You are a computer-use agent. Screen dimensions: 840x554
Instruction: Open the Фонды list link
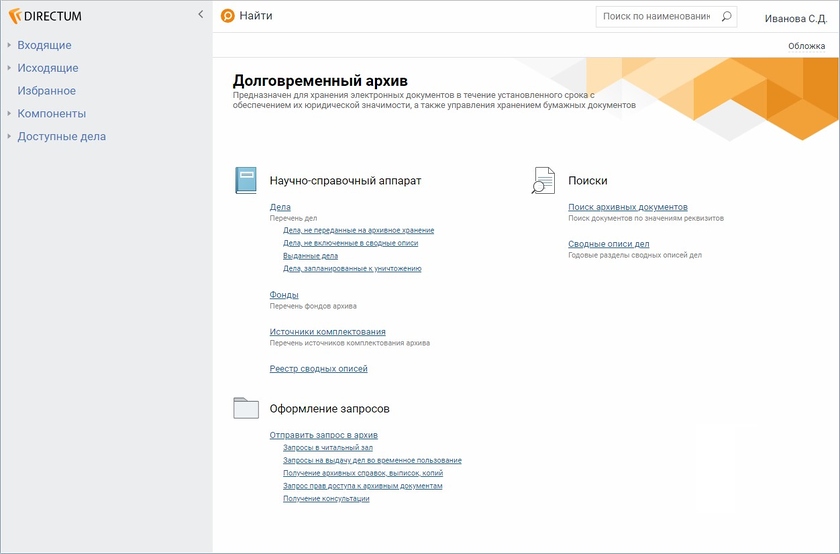point(284,295)
